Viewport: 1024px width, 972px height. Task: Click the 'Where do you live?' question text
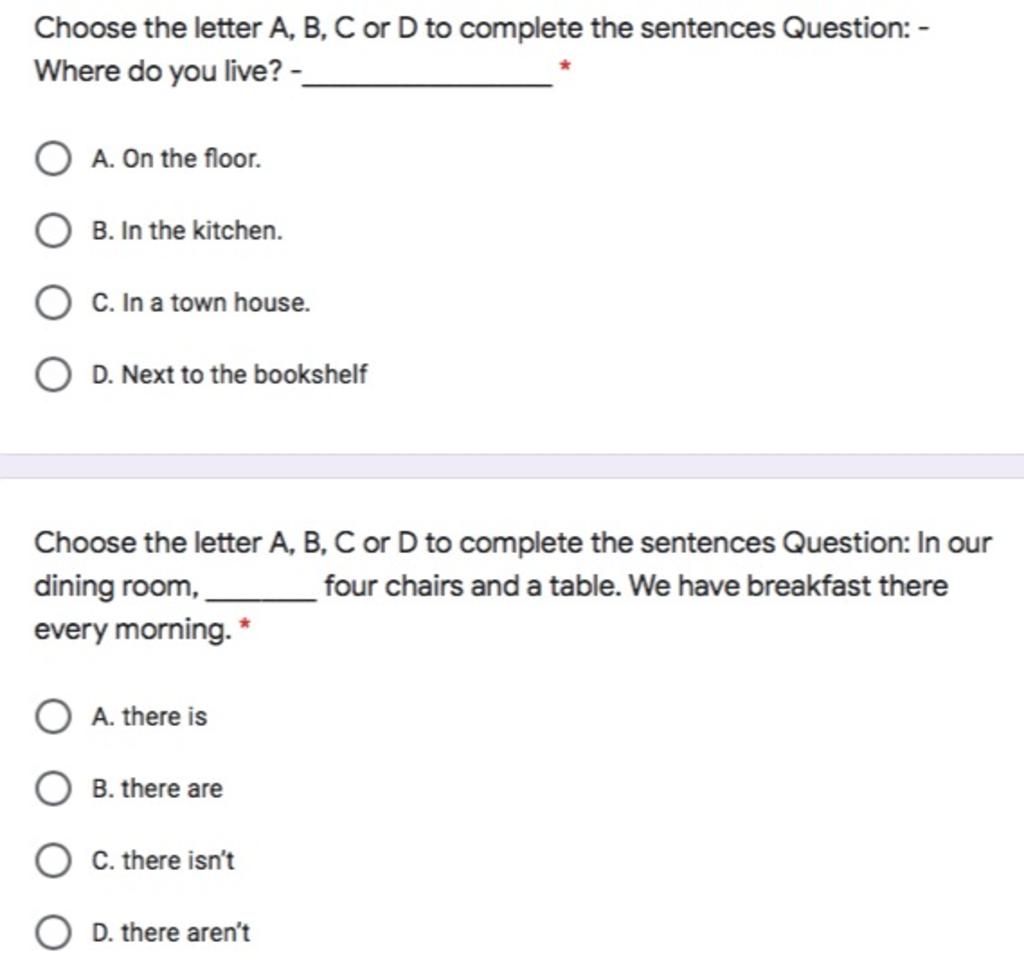click(x=158, y=71)
